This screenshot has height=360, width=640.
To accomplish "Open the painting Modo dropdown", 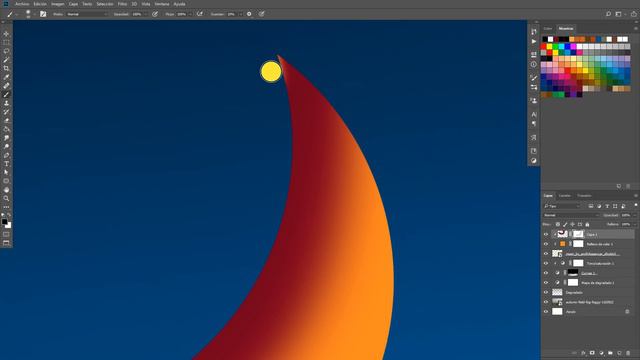I will pos(87,14).
